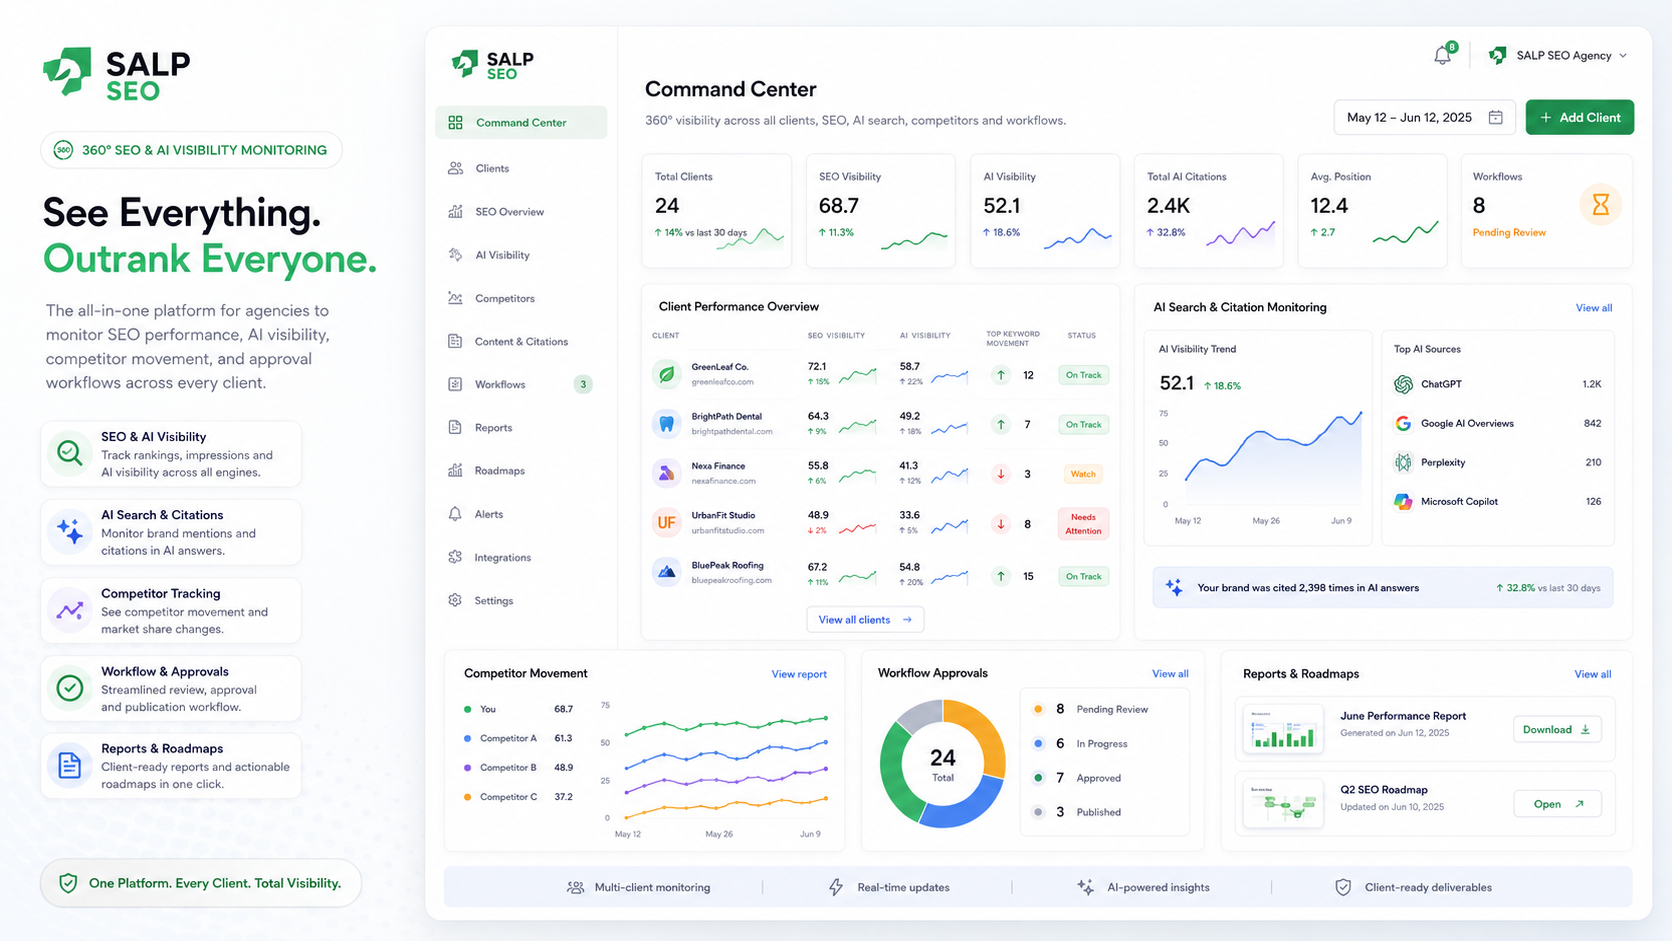Screen dimensions: 1672x941
Task: Open the May 12 – Jun 12 date picker
Action: pyautogui.click(x=1424, y=117)
